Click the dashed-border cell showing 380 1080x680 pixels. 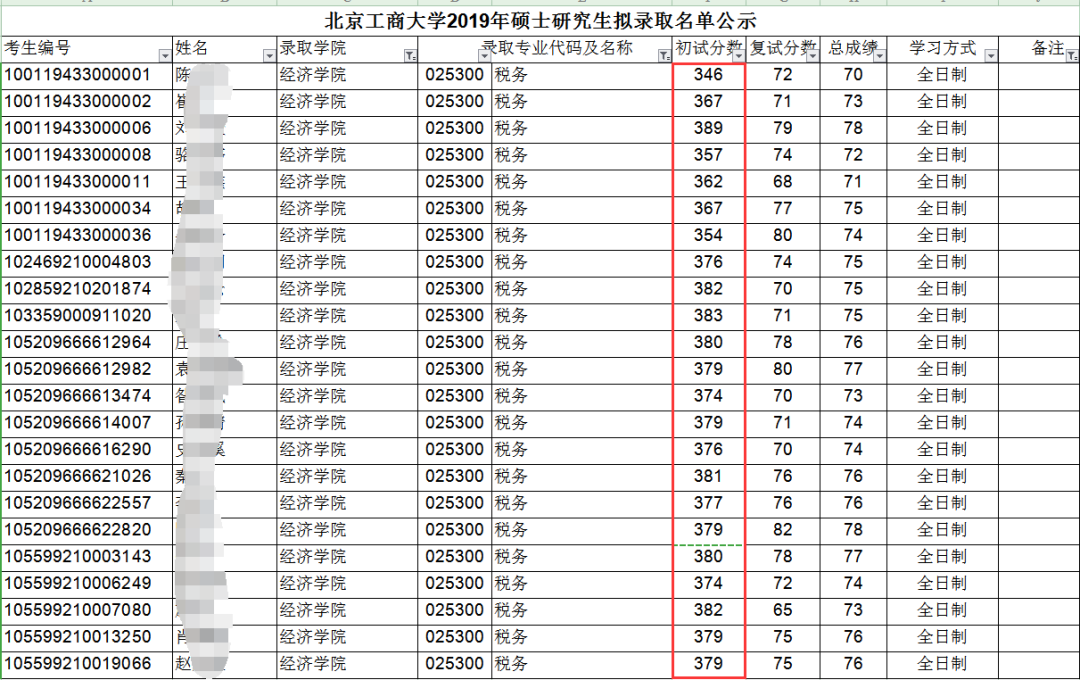point(707,556)
